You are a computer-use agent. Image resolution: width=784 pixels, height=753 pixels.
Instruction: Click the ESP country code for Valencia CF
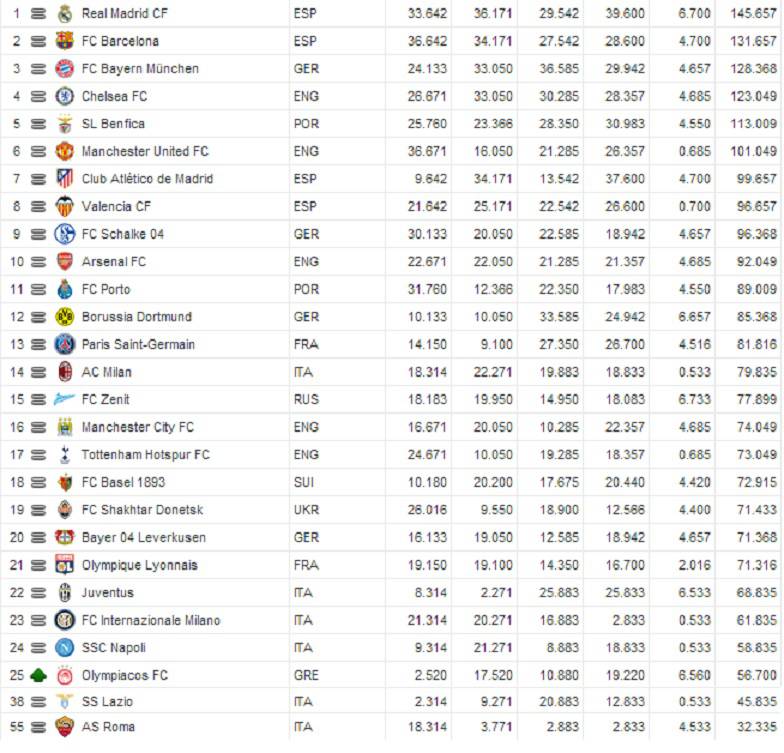point(304,207)
